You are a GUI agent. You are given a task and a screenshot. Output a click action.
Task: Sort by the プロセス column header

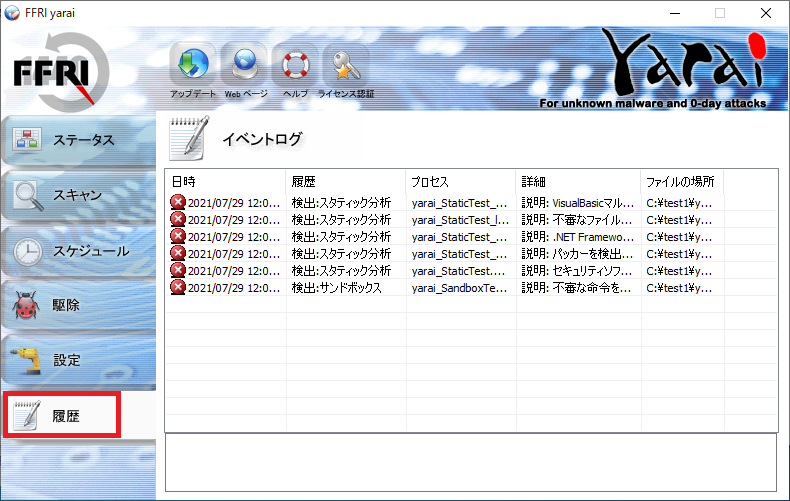(x=460, y=181)
